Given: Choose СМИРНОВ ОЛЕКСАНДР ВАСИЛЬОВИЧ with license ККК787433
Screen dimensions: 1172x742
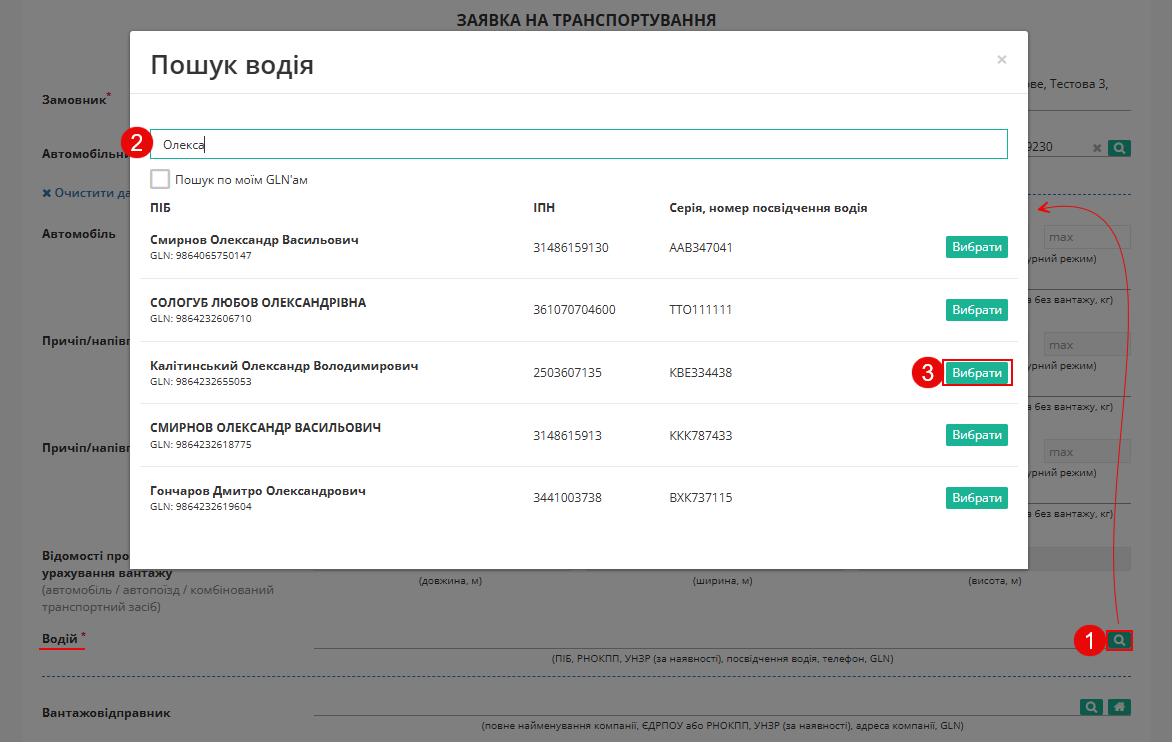Looking at the screenshot, I should [976, 435].
